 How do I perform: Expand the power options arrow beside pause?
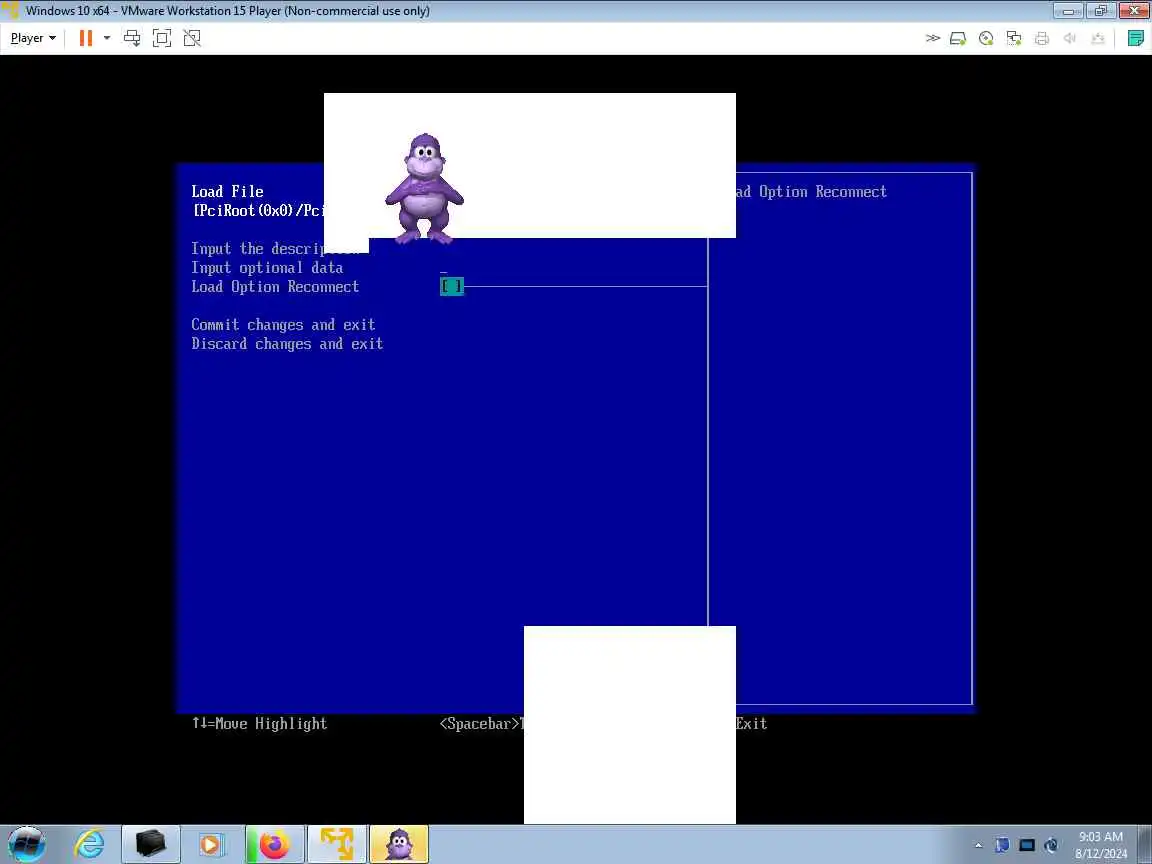coord(107,38)
